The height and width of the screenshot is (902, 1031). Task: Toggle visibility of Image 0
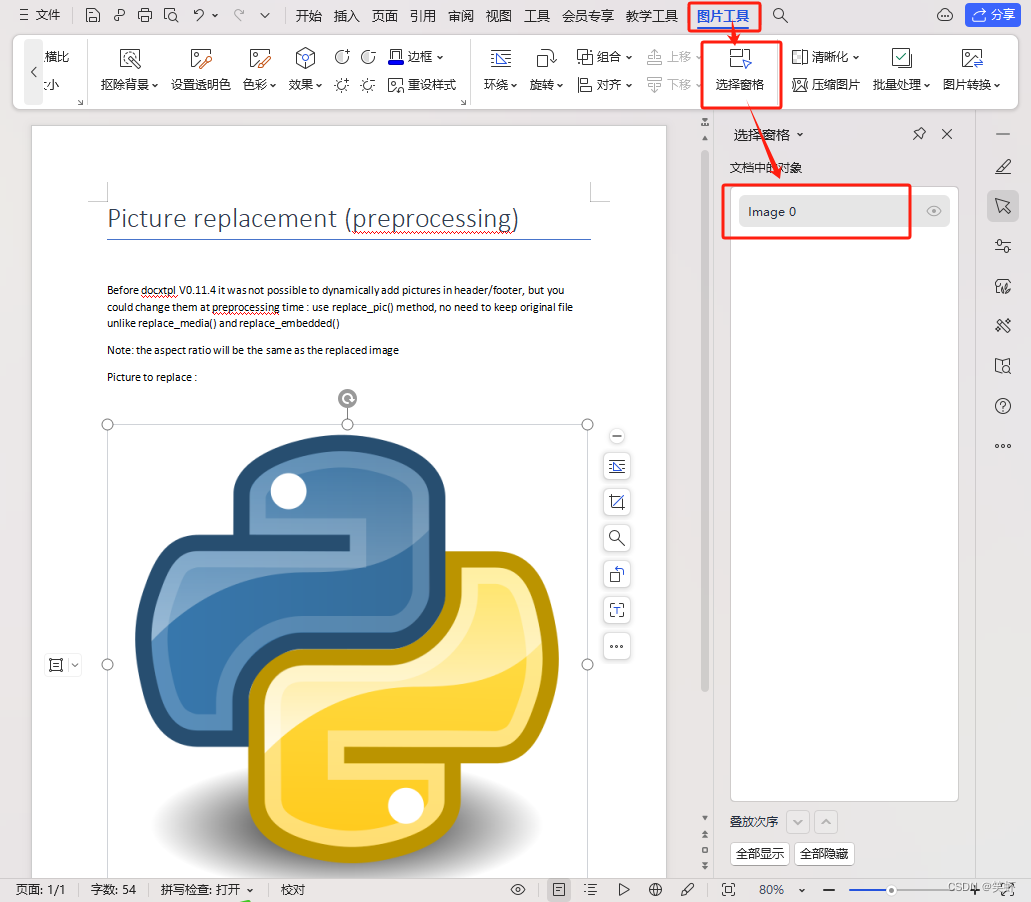[934, 211]
